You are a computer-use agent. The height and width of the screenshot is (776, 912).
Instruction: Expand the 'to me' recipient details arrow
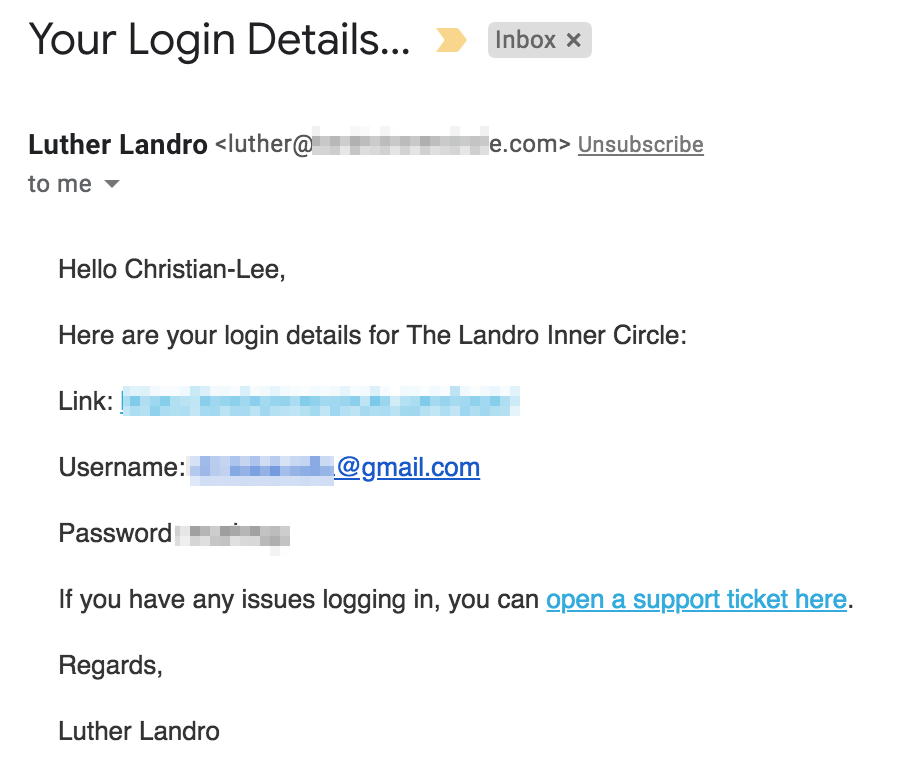pyautogui.click(x=112, y=184)
